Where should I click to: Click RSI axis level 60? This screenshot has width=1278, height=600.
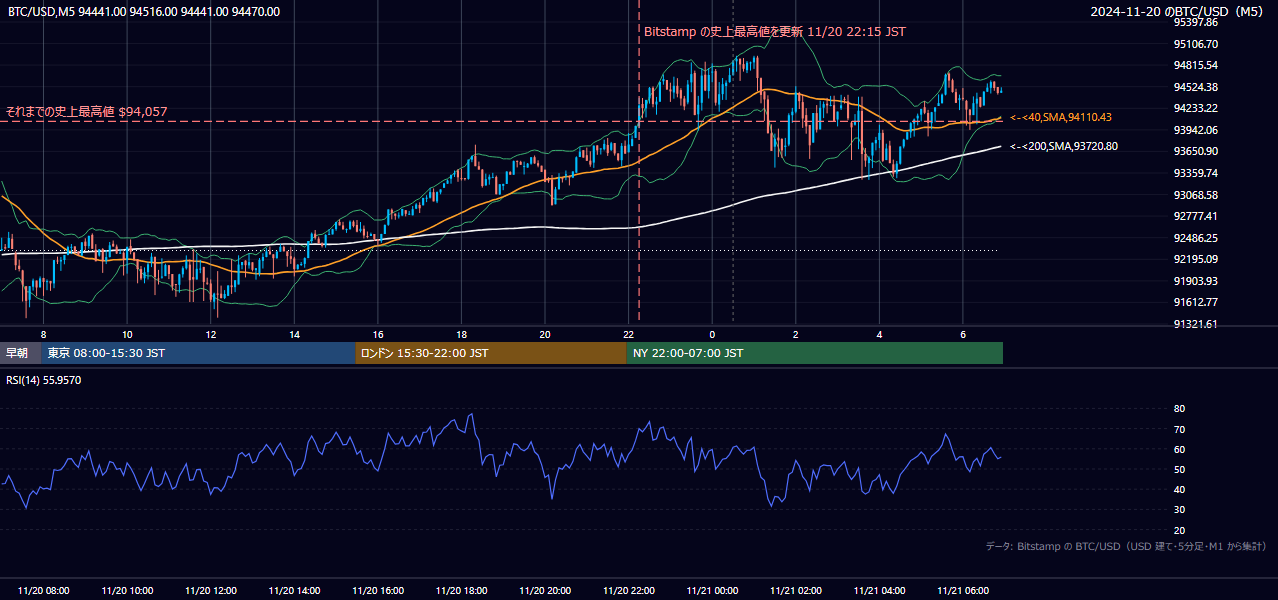pyautogui.click(x=1179, y=449)
